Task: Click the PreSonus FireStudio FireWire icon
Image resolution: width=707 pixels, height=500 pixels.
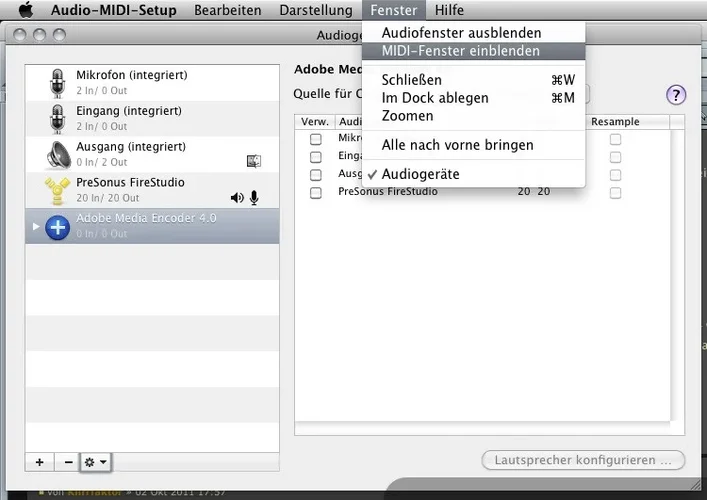Action: (57, 191)
